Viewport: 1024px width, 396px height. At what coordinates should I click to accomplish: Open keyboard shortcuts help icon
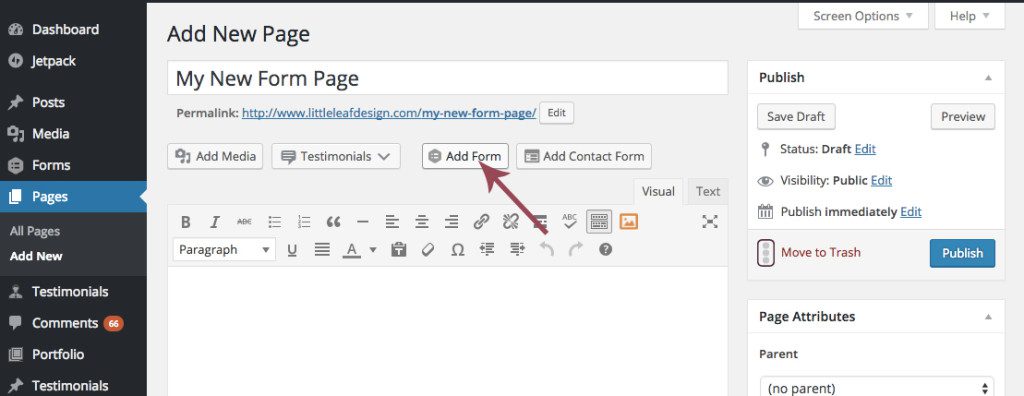click(605, 250)
